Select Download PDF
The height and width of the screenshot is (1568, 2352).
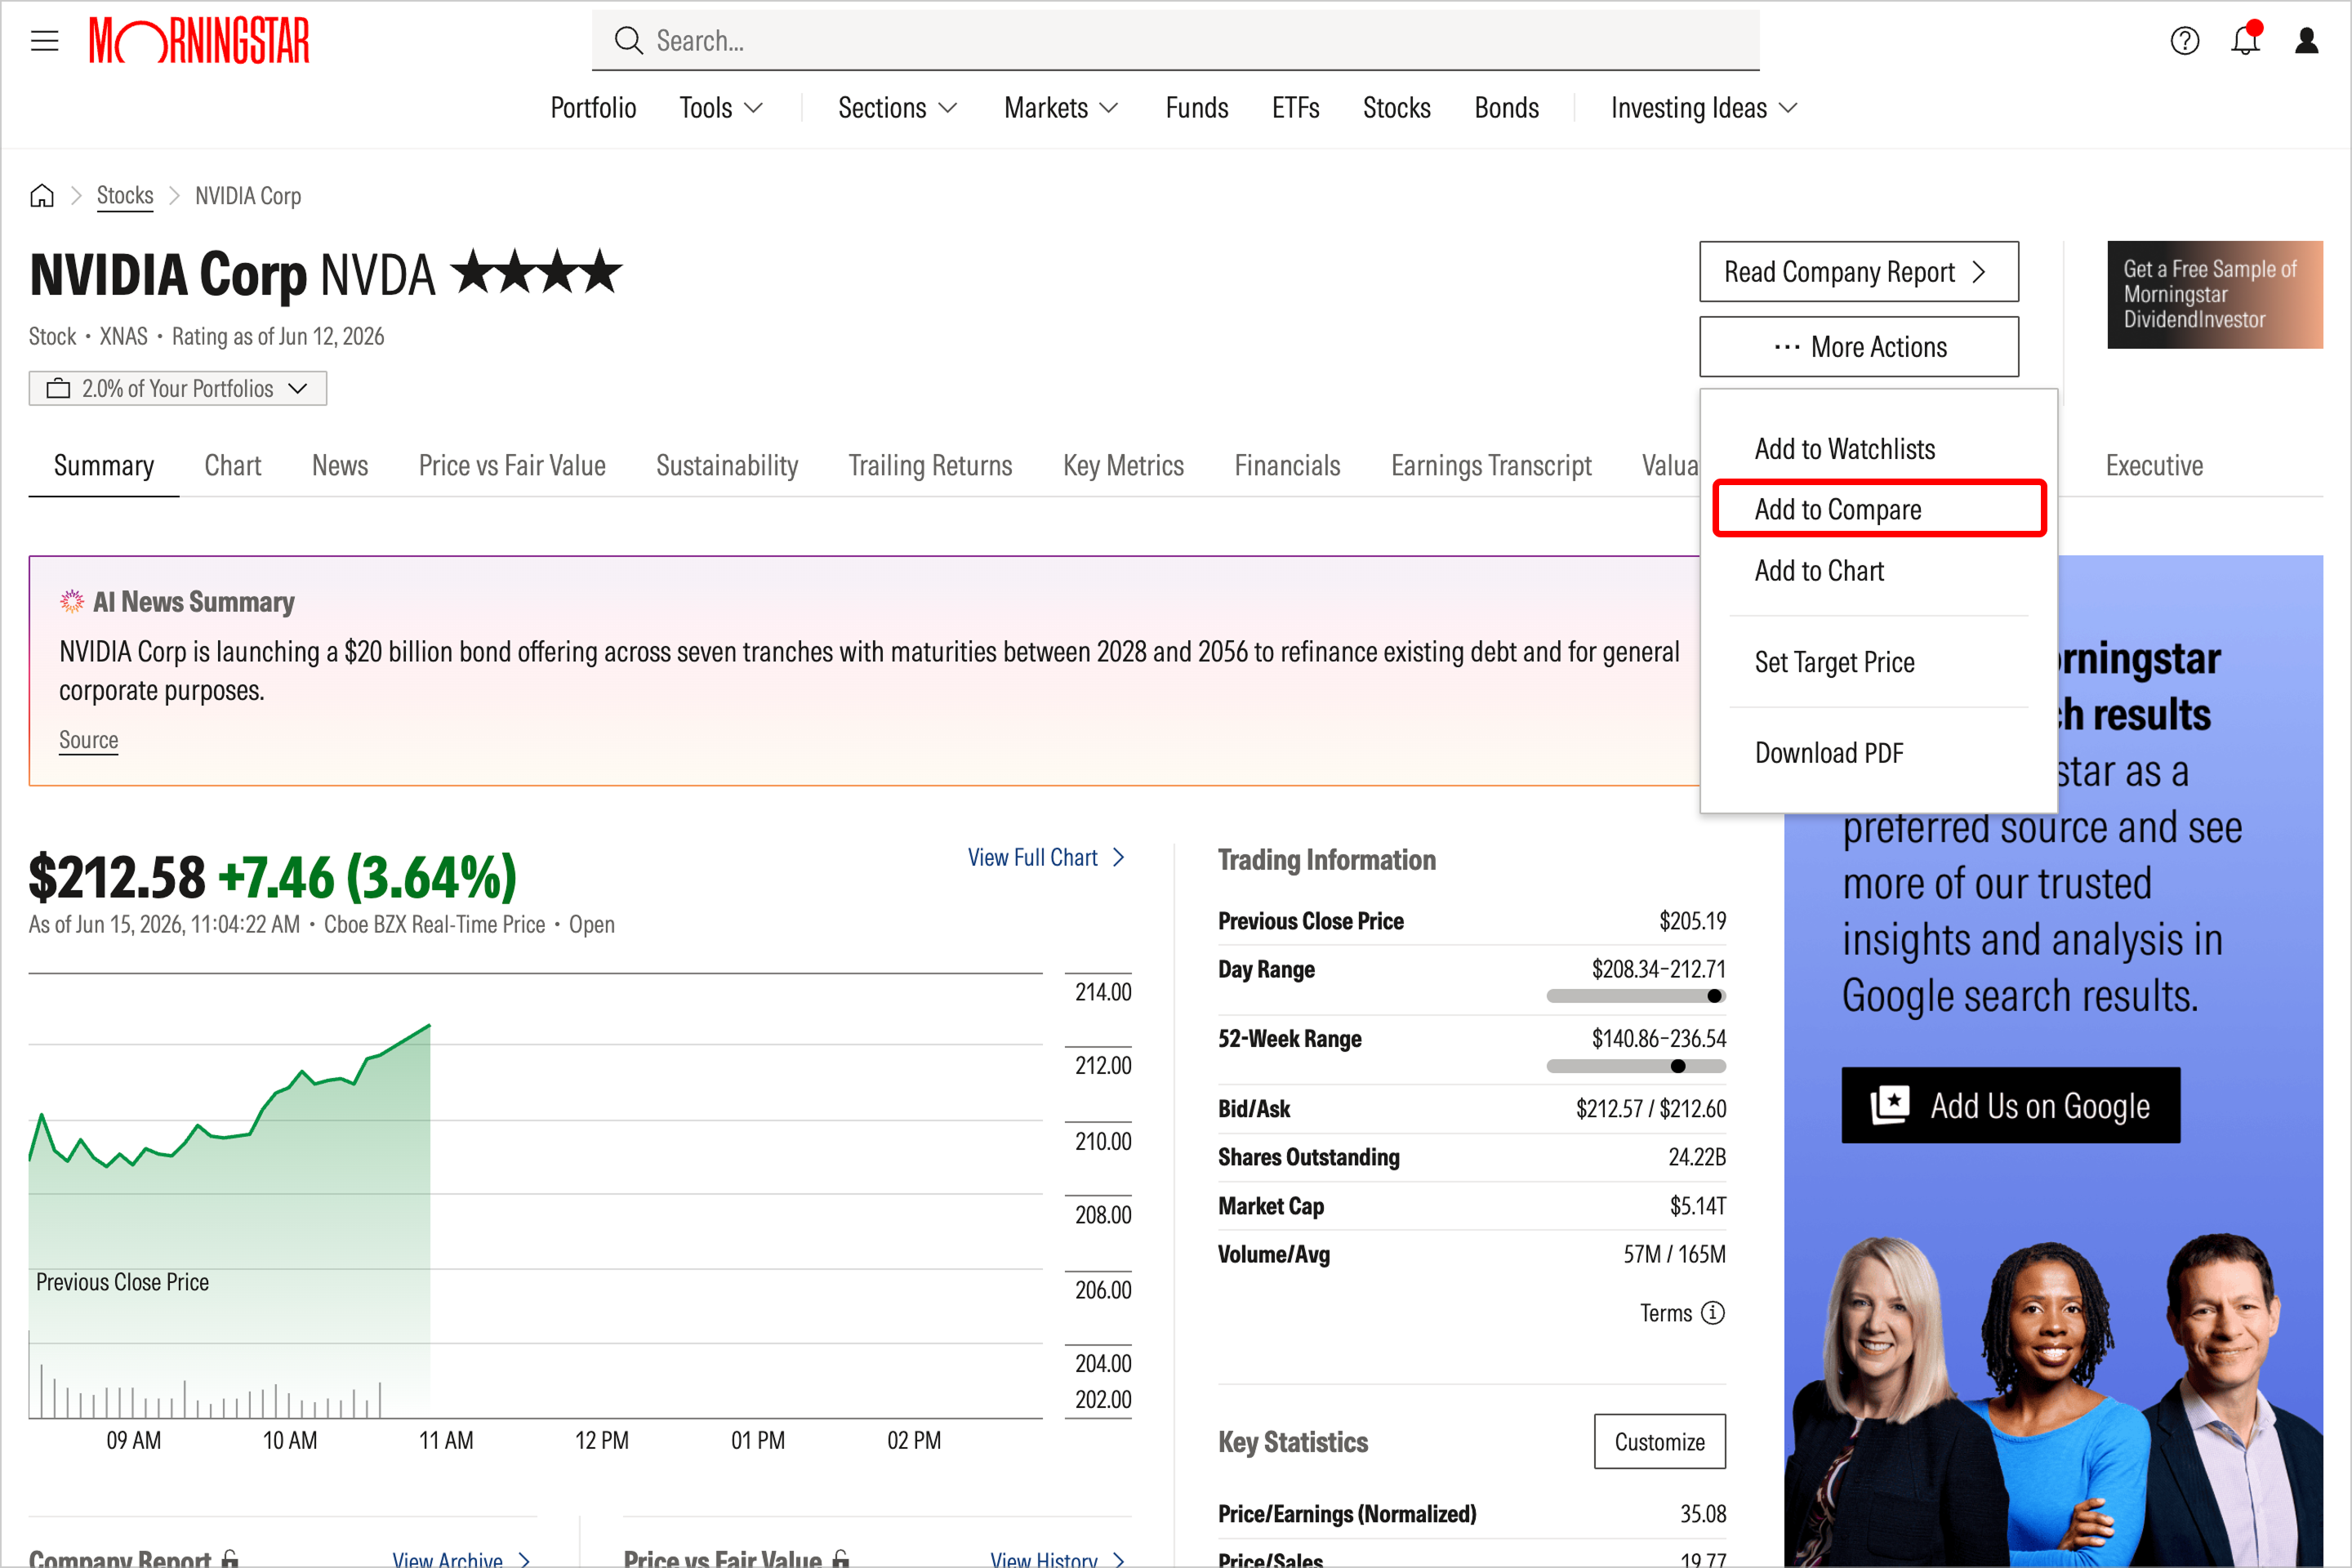[1829, 753]
